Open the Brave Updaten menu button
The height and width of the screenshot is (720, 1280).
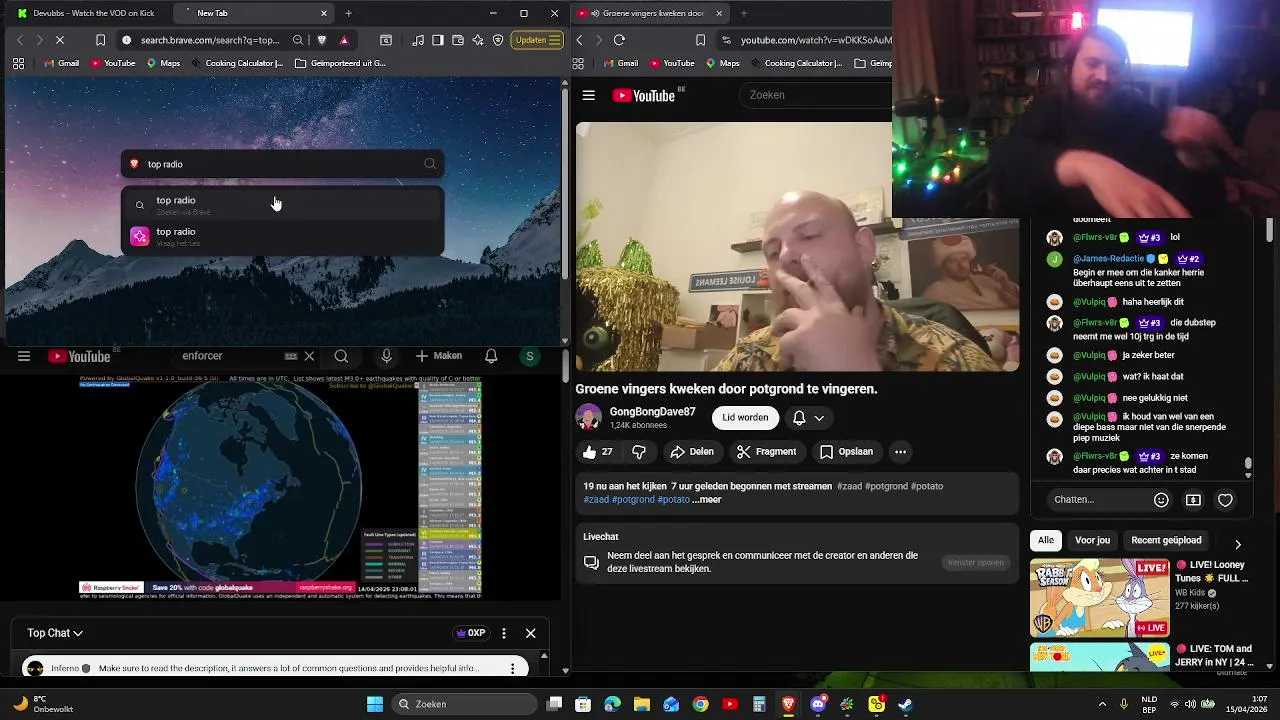point(536,40)
